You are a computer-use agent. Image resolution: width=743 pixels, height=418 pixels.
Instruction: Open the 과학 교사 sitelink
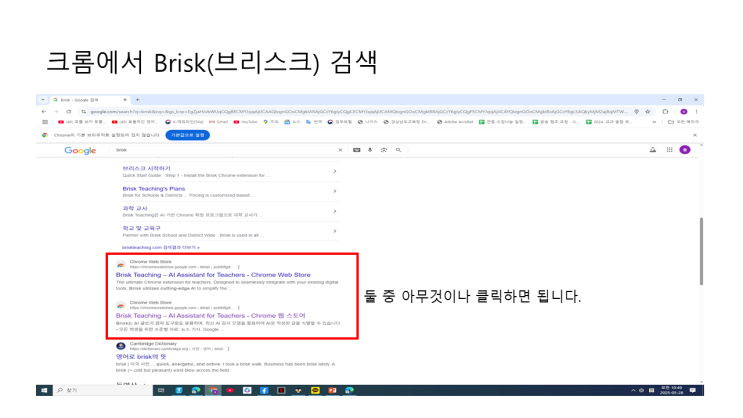click(x=135, y=208)
